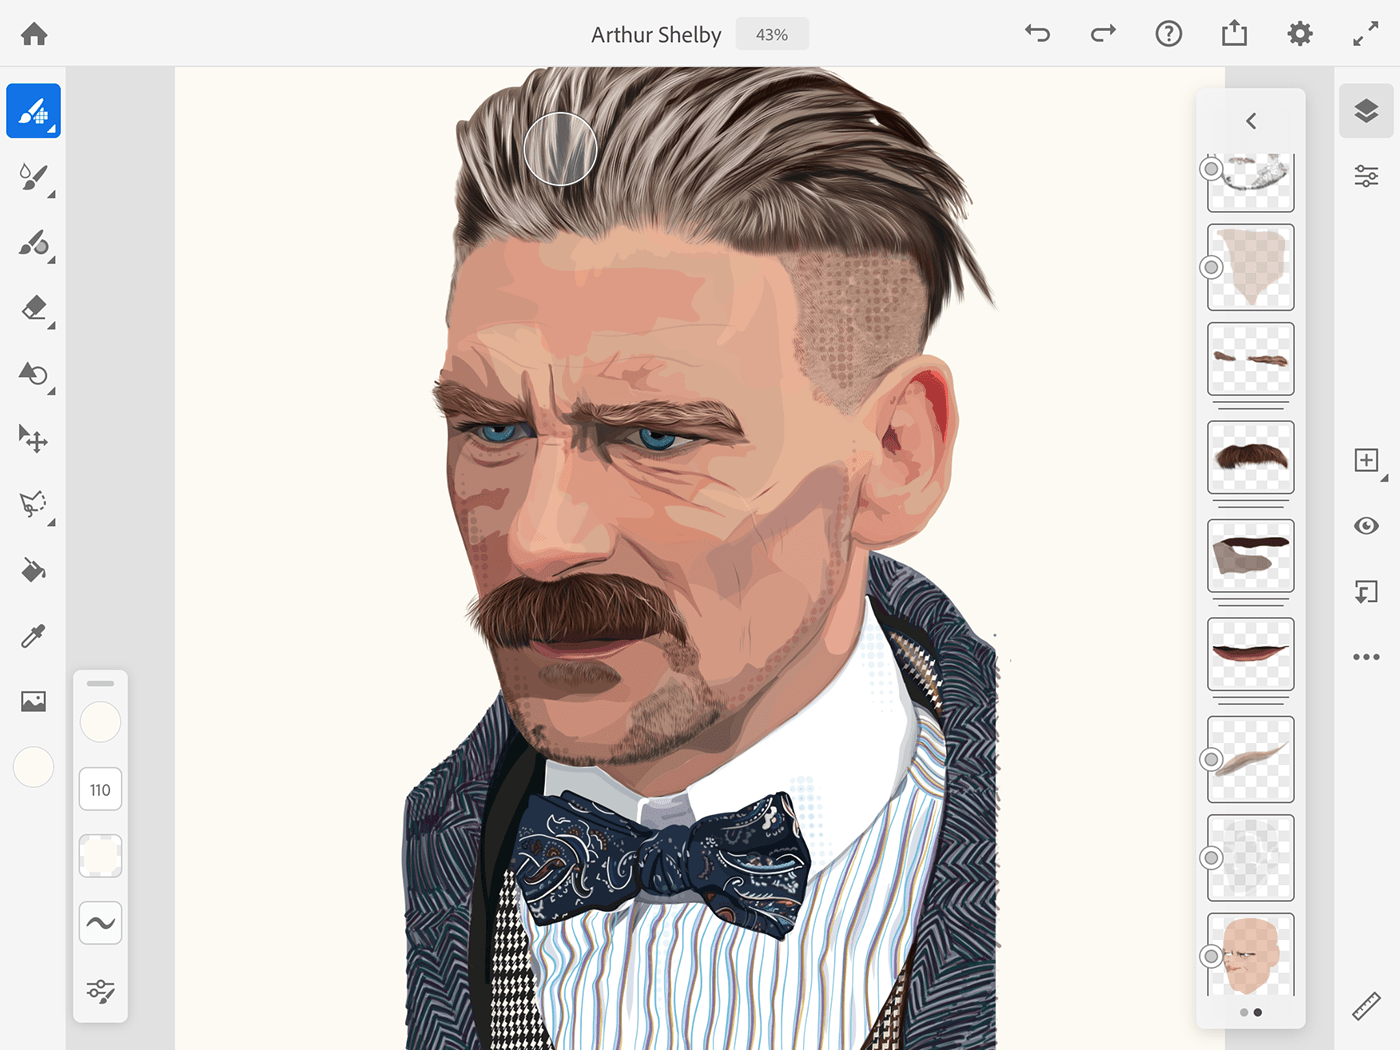Viewport: 1400px width, 1050px height.
Task: Select the lips layer thumbnail
Action: [x=1251, y=654]
